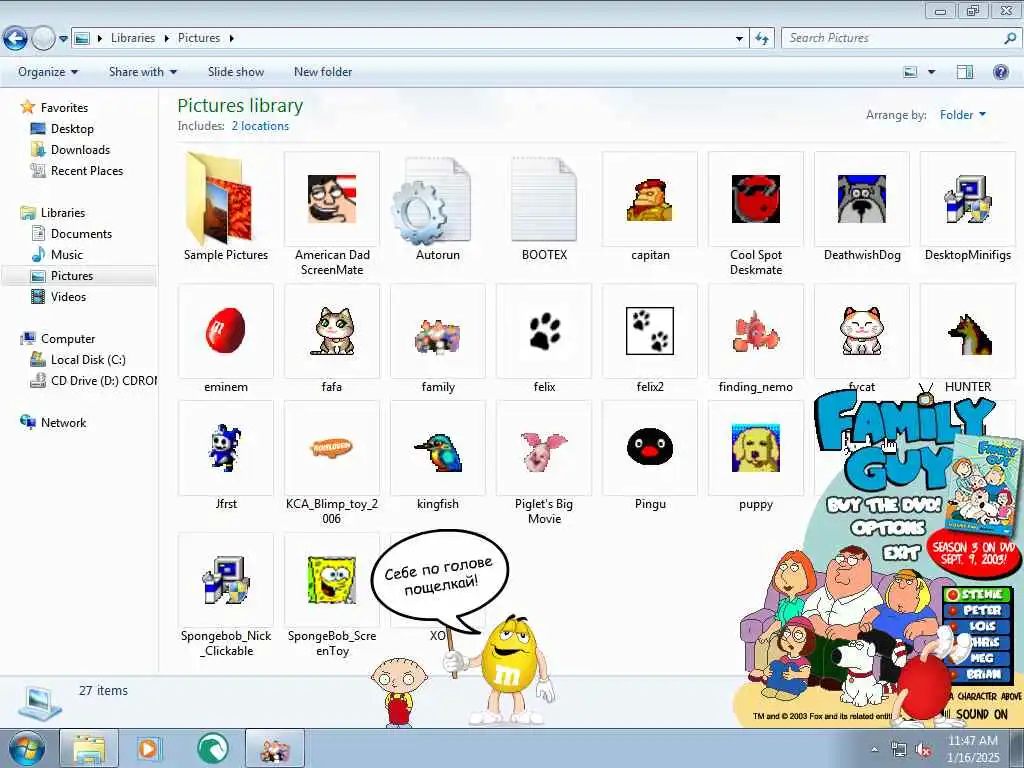Image resolution: width=1024 pixels, height=768 pixels.
Task: Select the eminem red M&M icon
Action: (x=225, y=331)
